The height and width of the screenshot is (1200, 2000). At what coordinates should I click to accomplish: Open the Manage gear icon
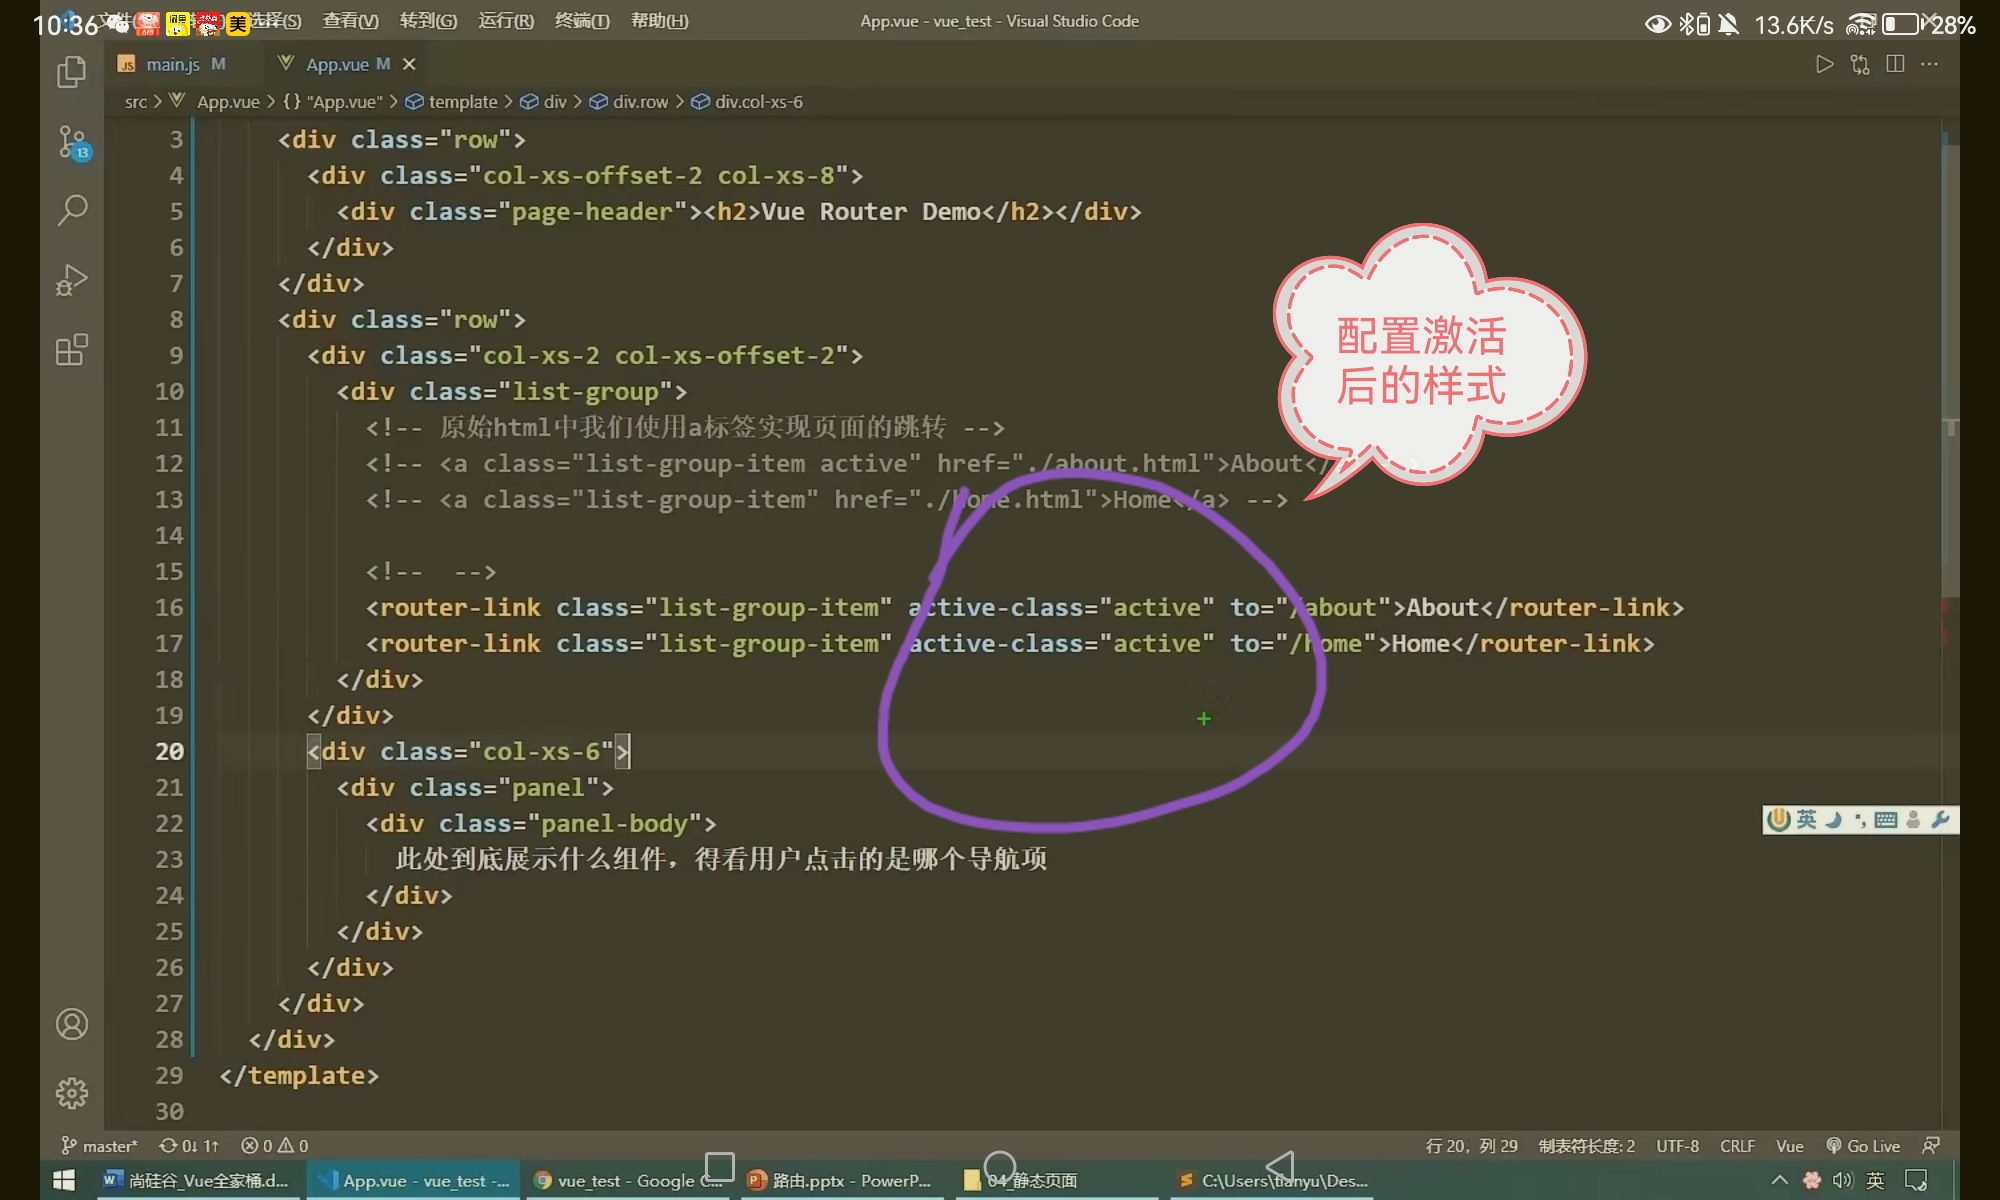(72, 1093)
